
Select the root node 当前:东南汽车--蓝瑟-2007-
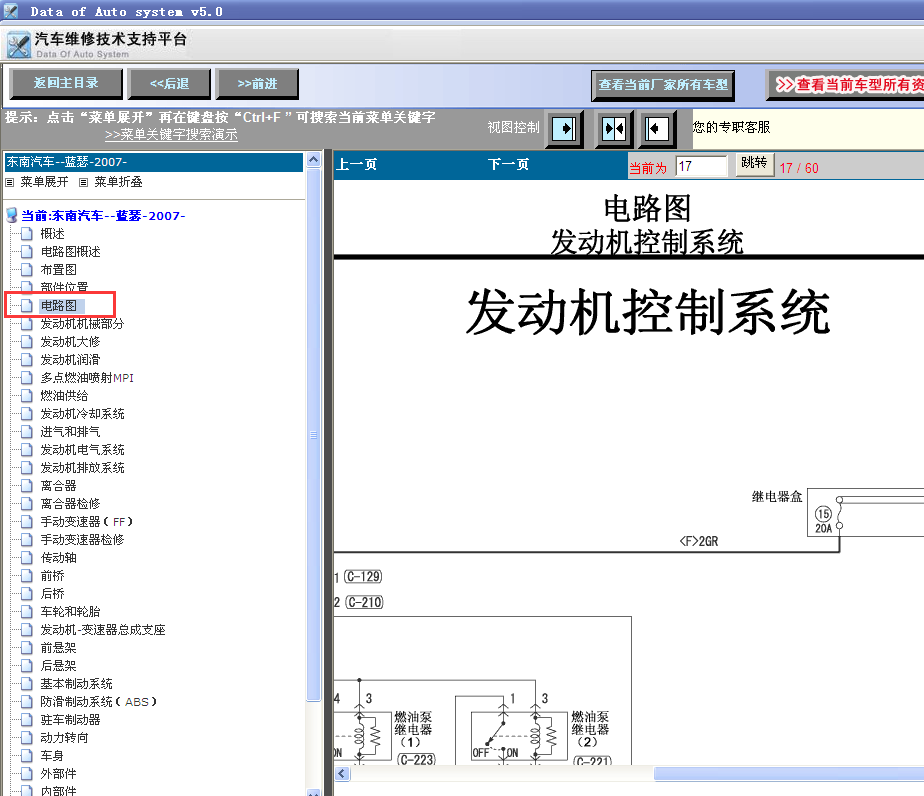pyautogui.click(x=103, y=216)
